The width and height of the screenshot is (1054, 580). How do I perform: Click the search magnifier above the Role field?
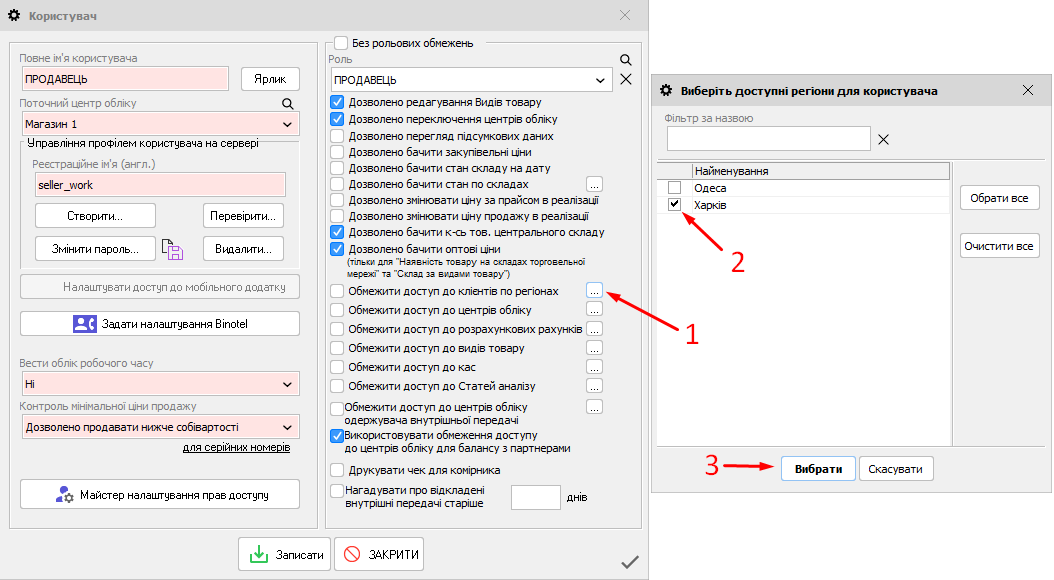click(626, 60)
